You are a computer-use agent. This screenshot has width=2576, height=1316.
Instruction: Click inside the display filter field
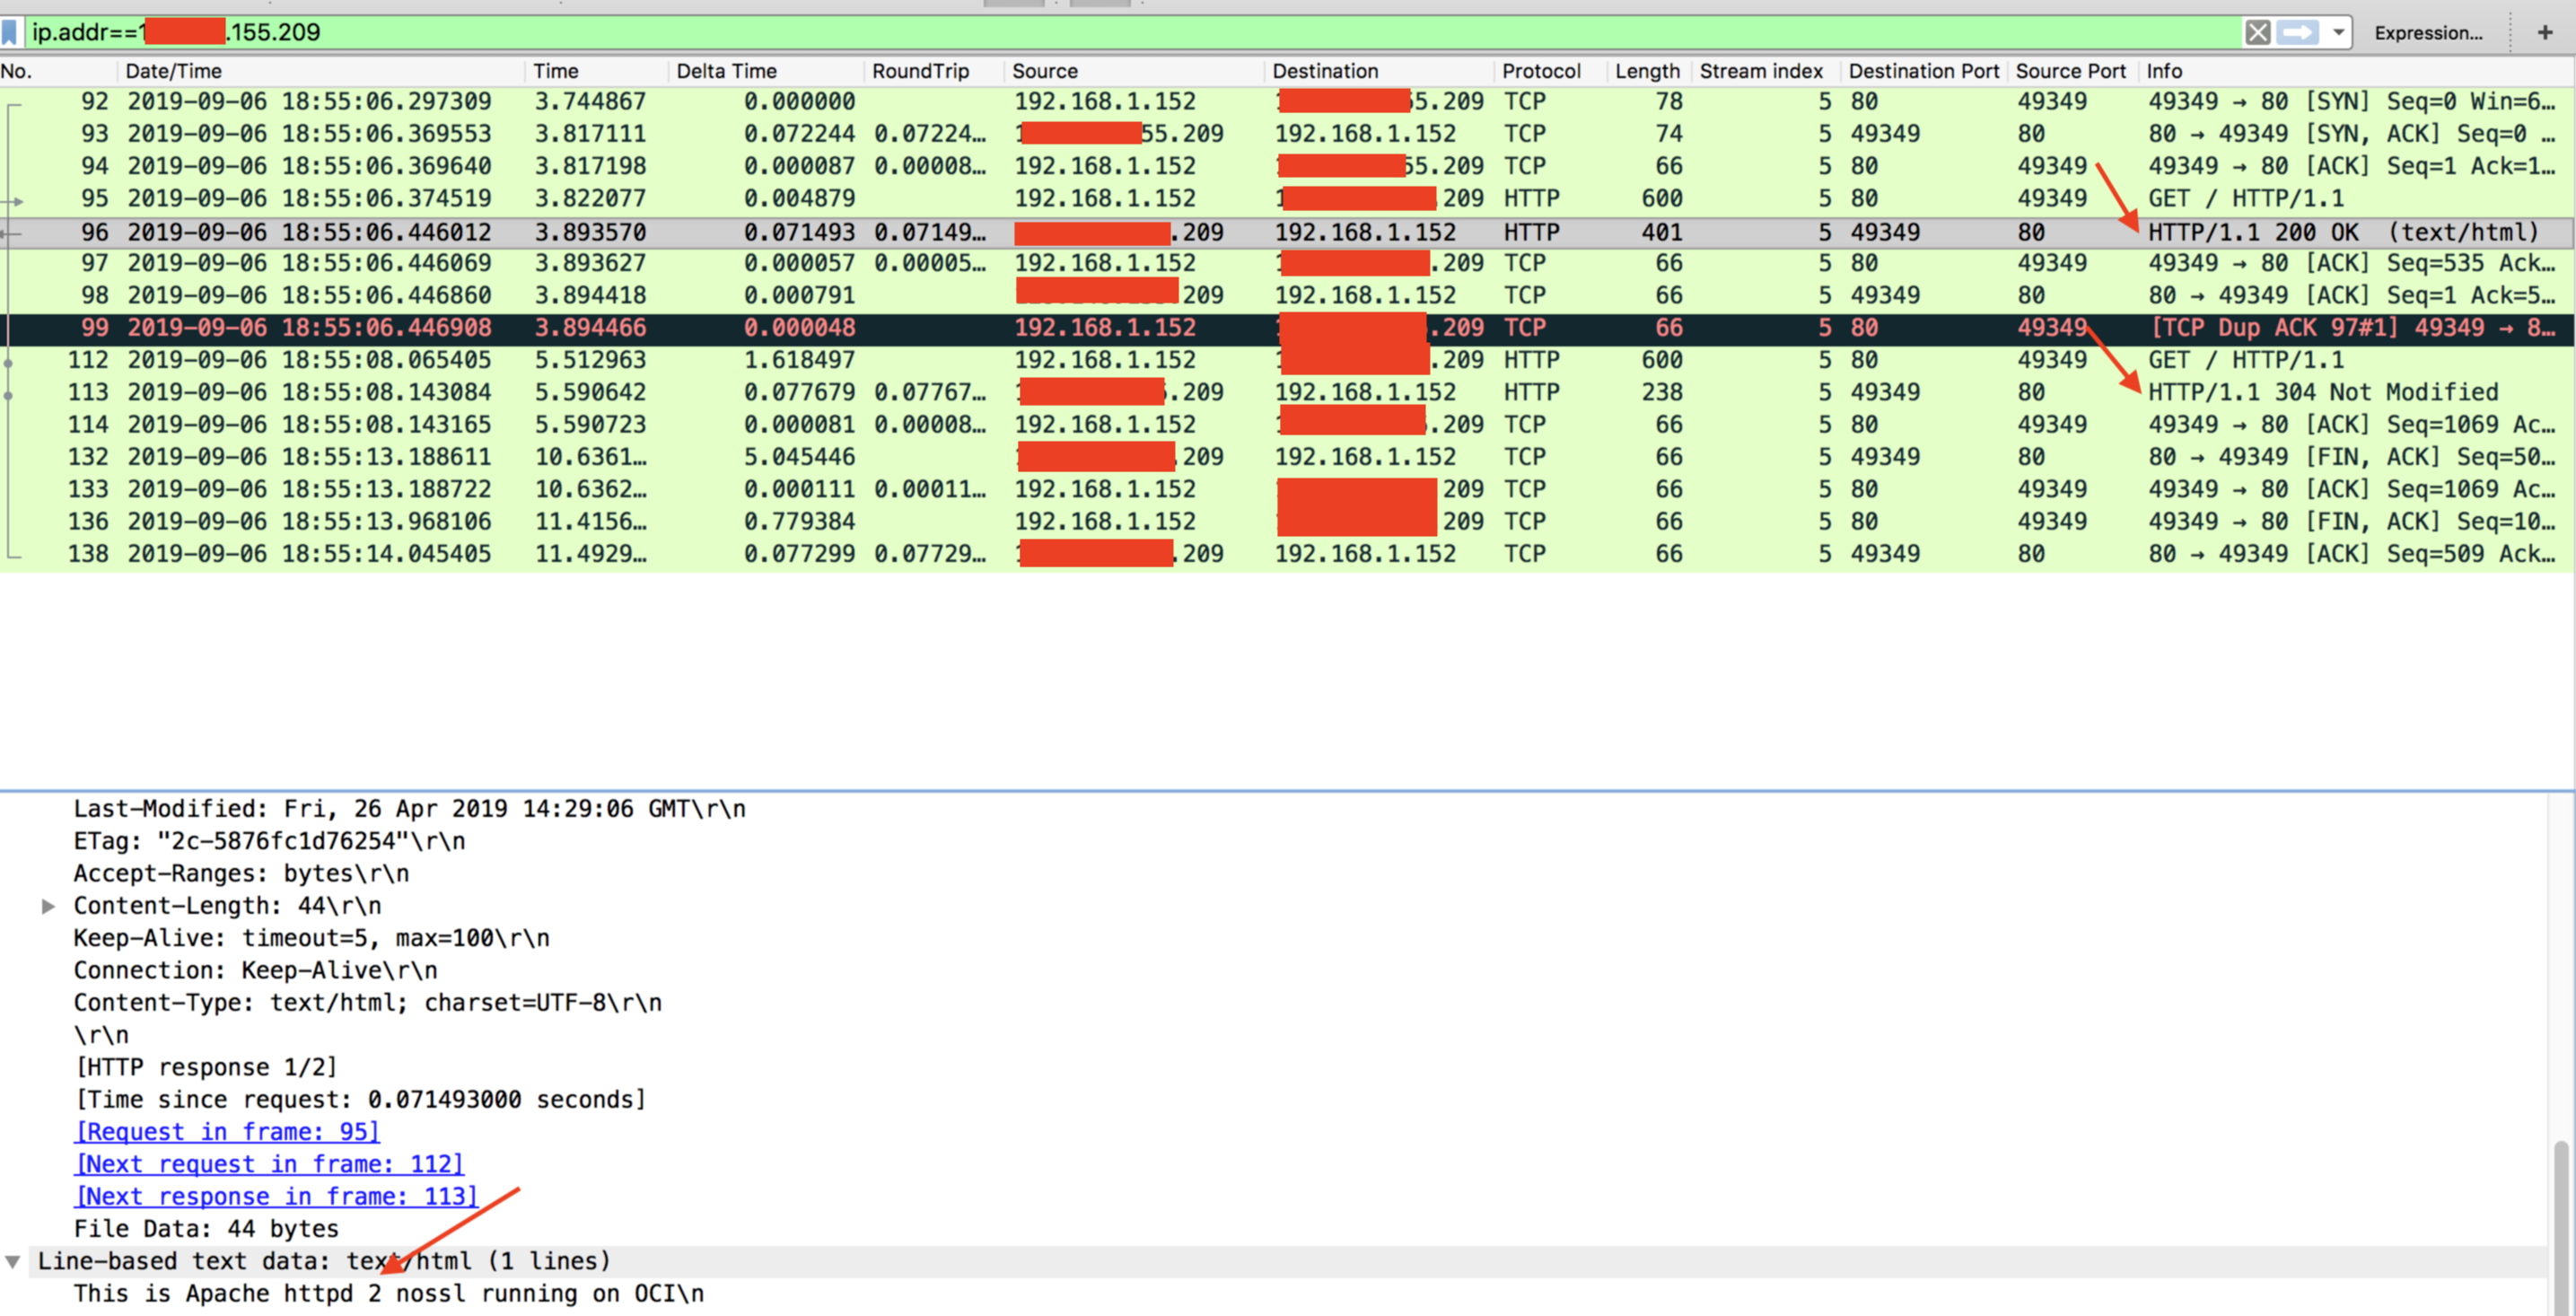pos(1200,32)
